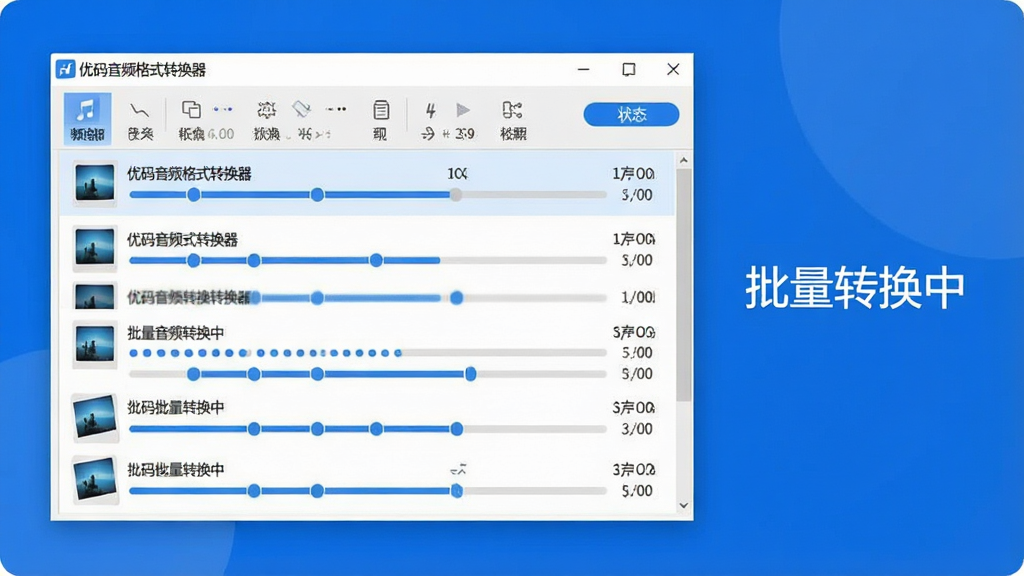Select the row titled 批码批量转换中
The height and width of the screenshot is (576, 1024).
point(367,418)
